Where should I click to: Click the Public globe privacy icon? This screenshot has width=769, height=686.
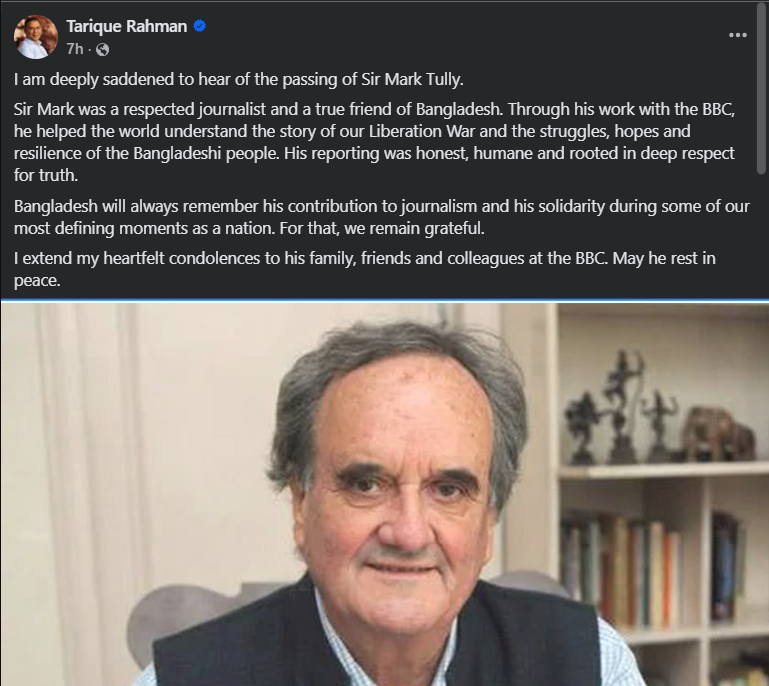pos(102,49)
